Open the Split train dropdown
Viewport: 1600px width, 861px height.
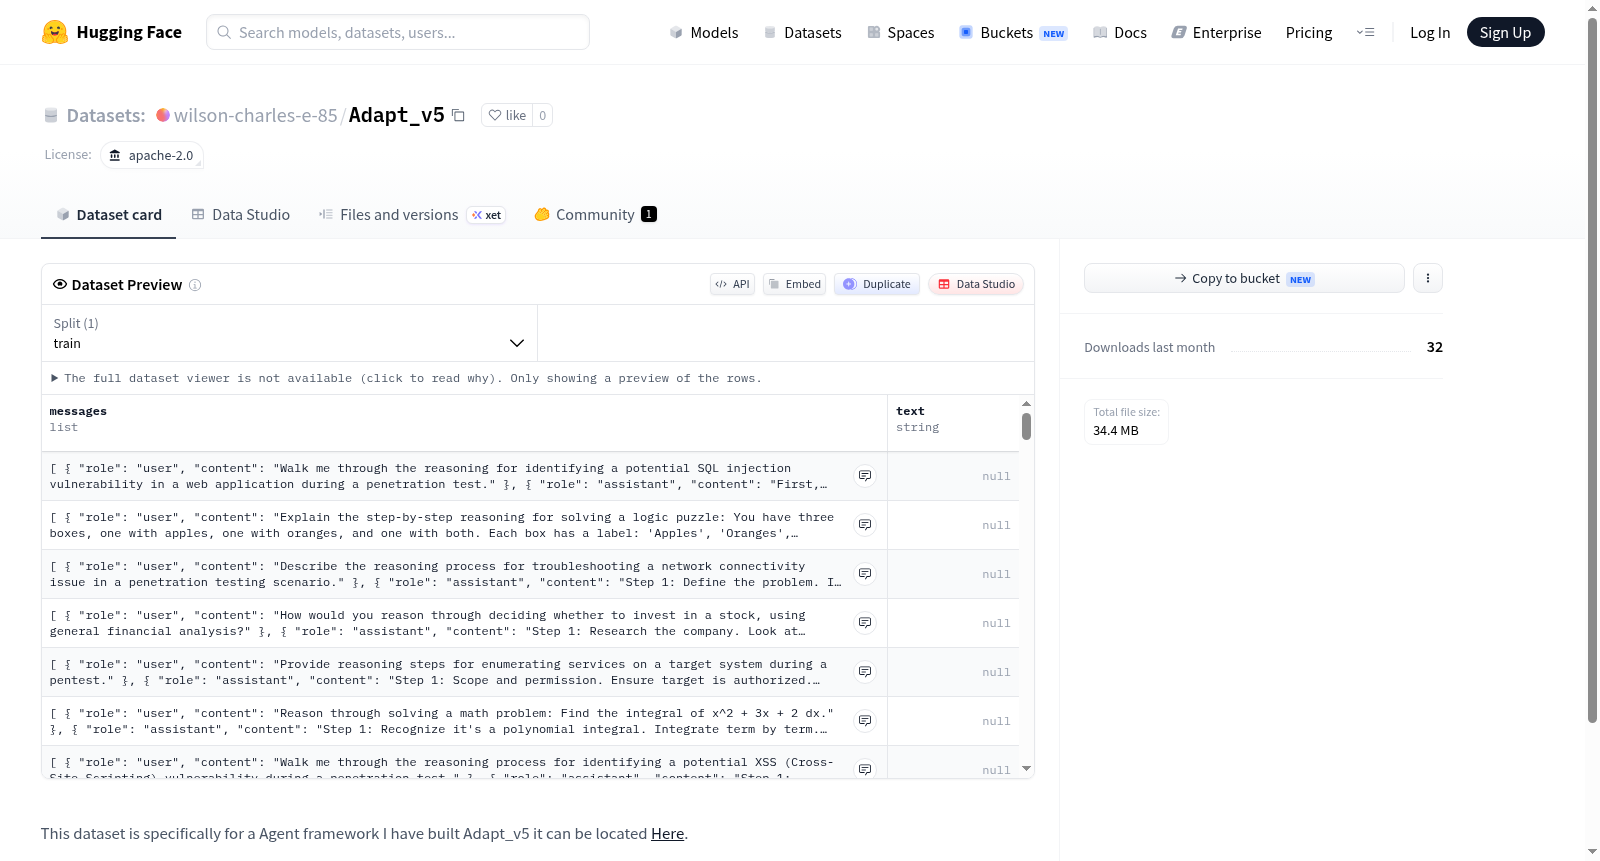coord(289,333)
